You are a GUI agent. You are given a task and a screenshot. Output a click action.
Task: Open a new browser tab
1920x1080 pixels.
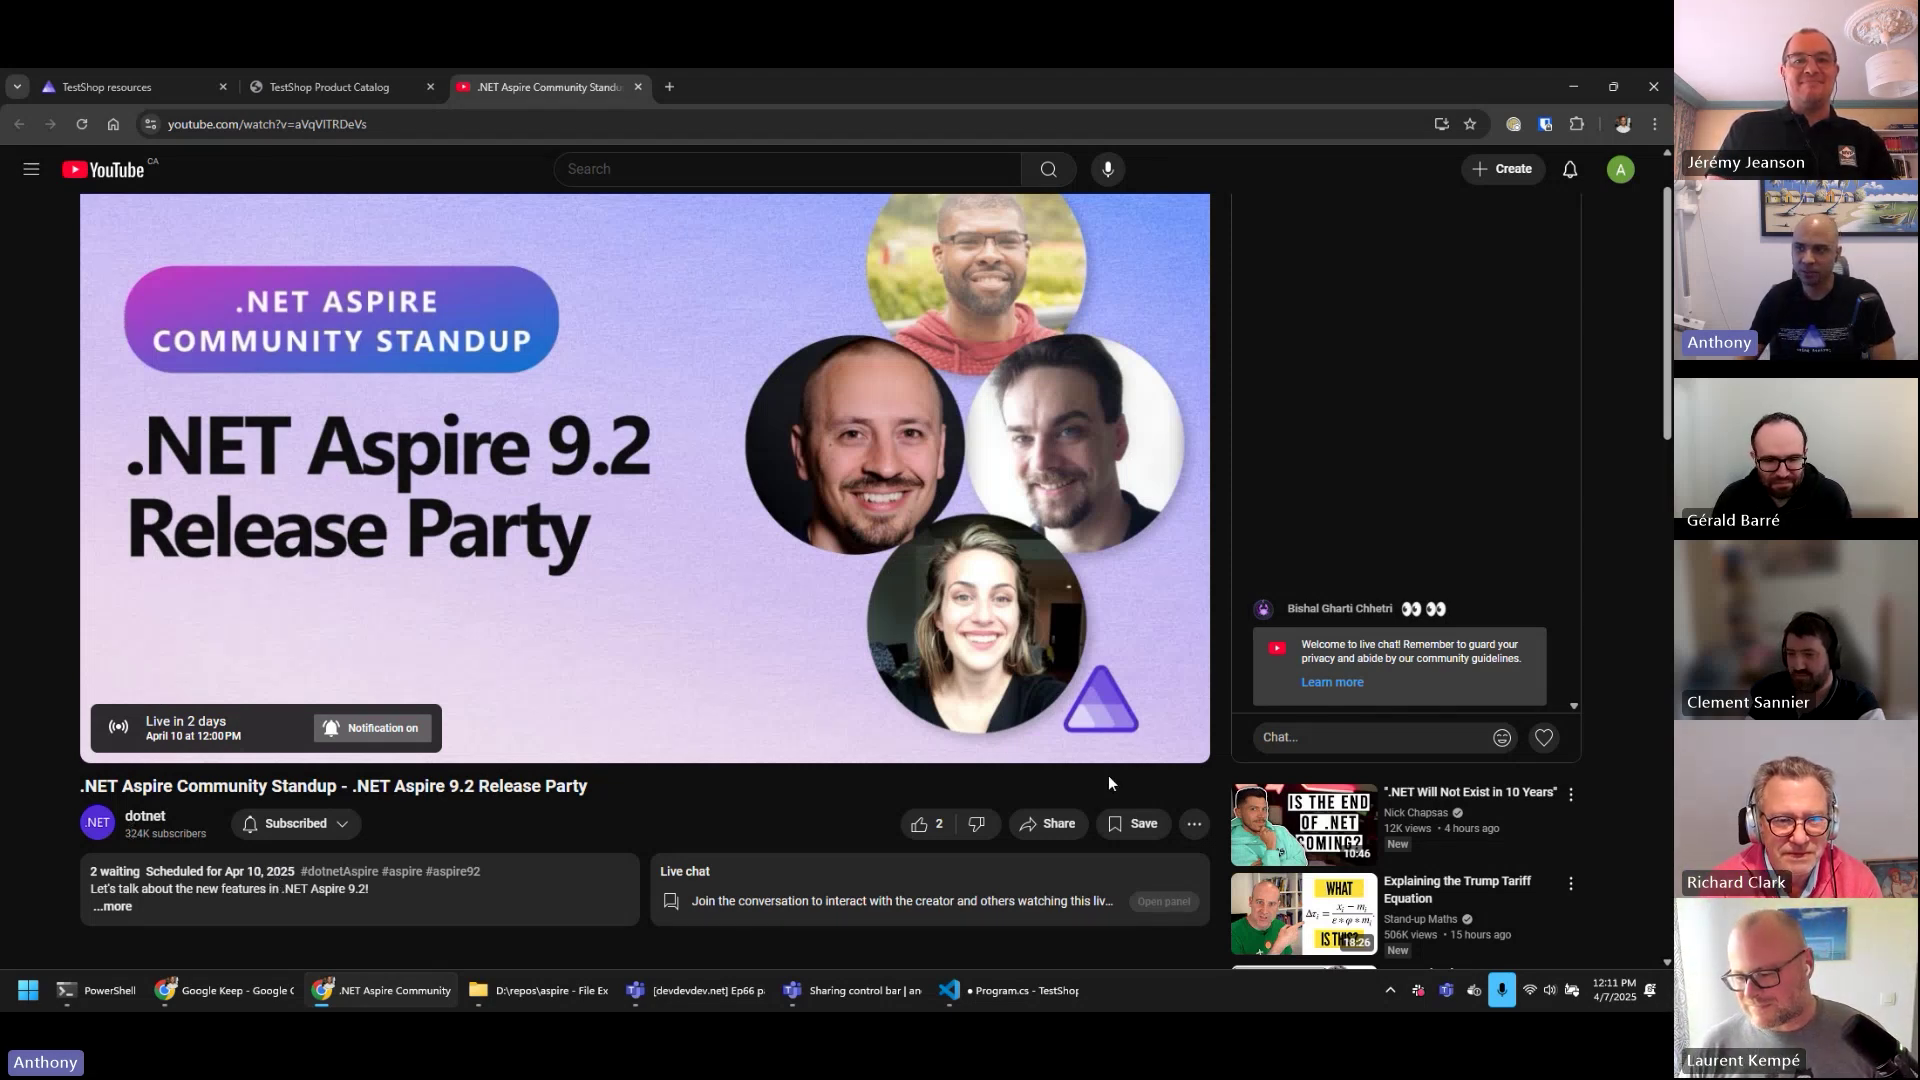[669, 87]
